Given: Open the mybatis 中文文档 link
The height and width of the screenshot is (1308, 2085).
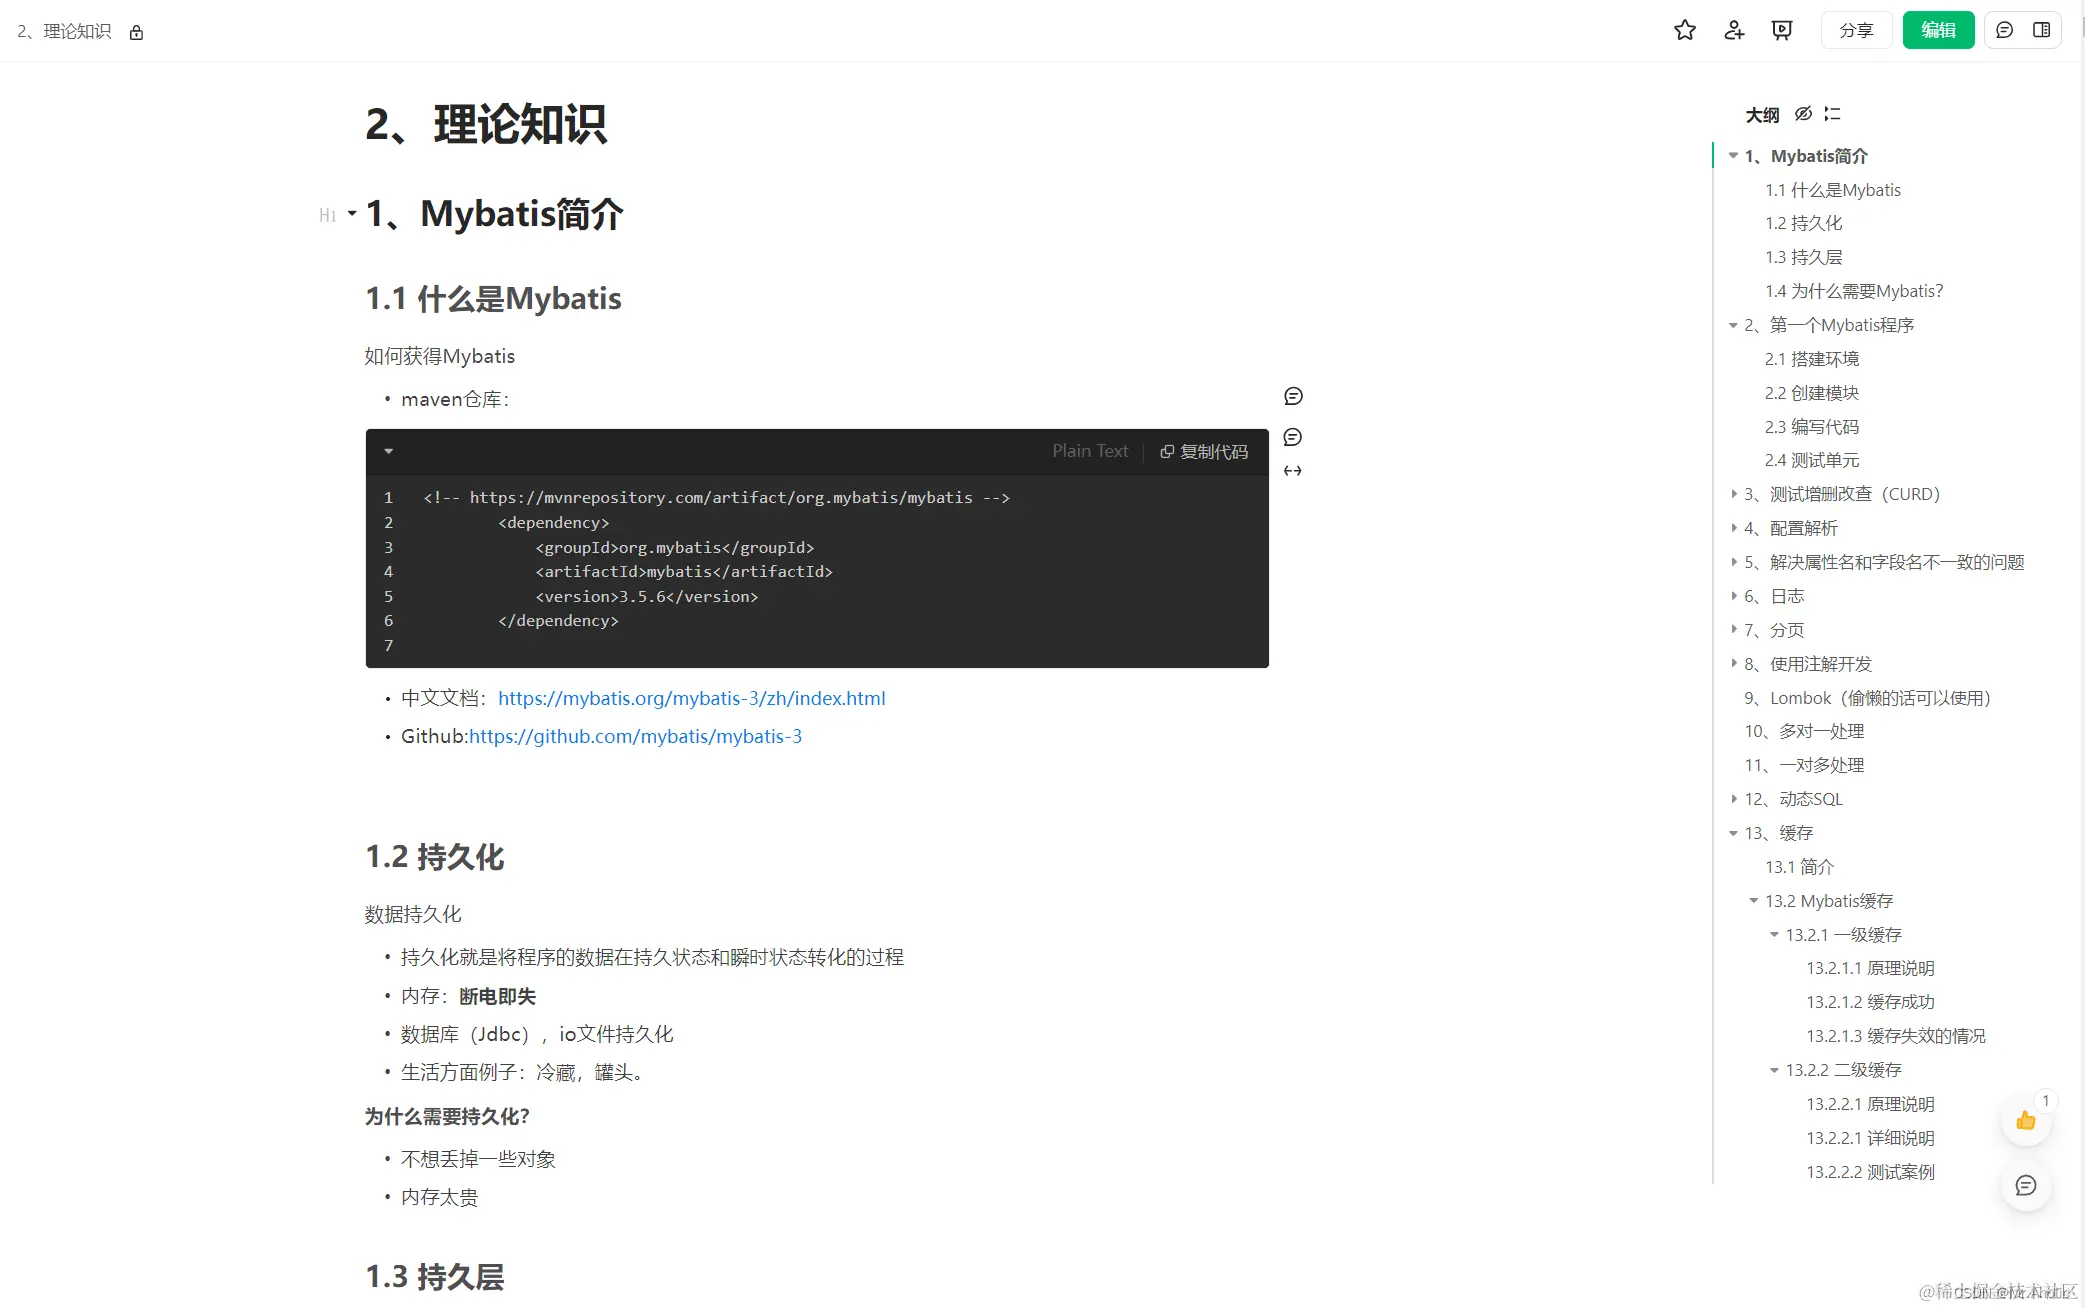Looking at the screenshot, I should tap(691, 698).
